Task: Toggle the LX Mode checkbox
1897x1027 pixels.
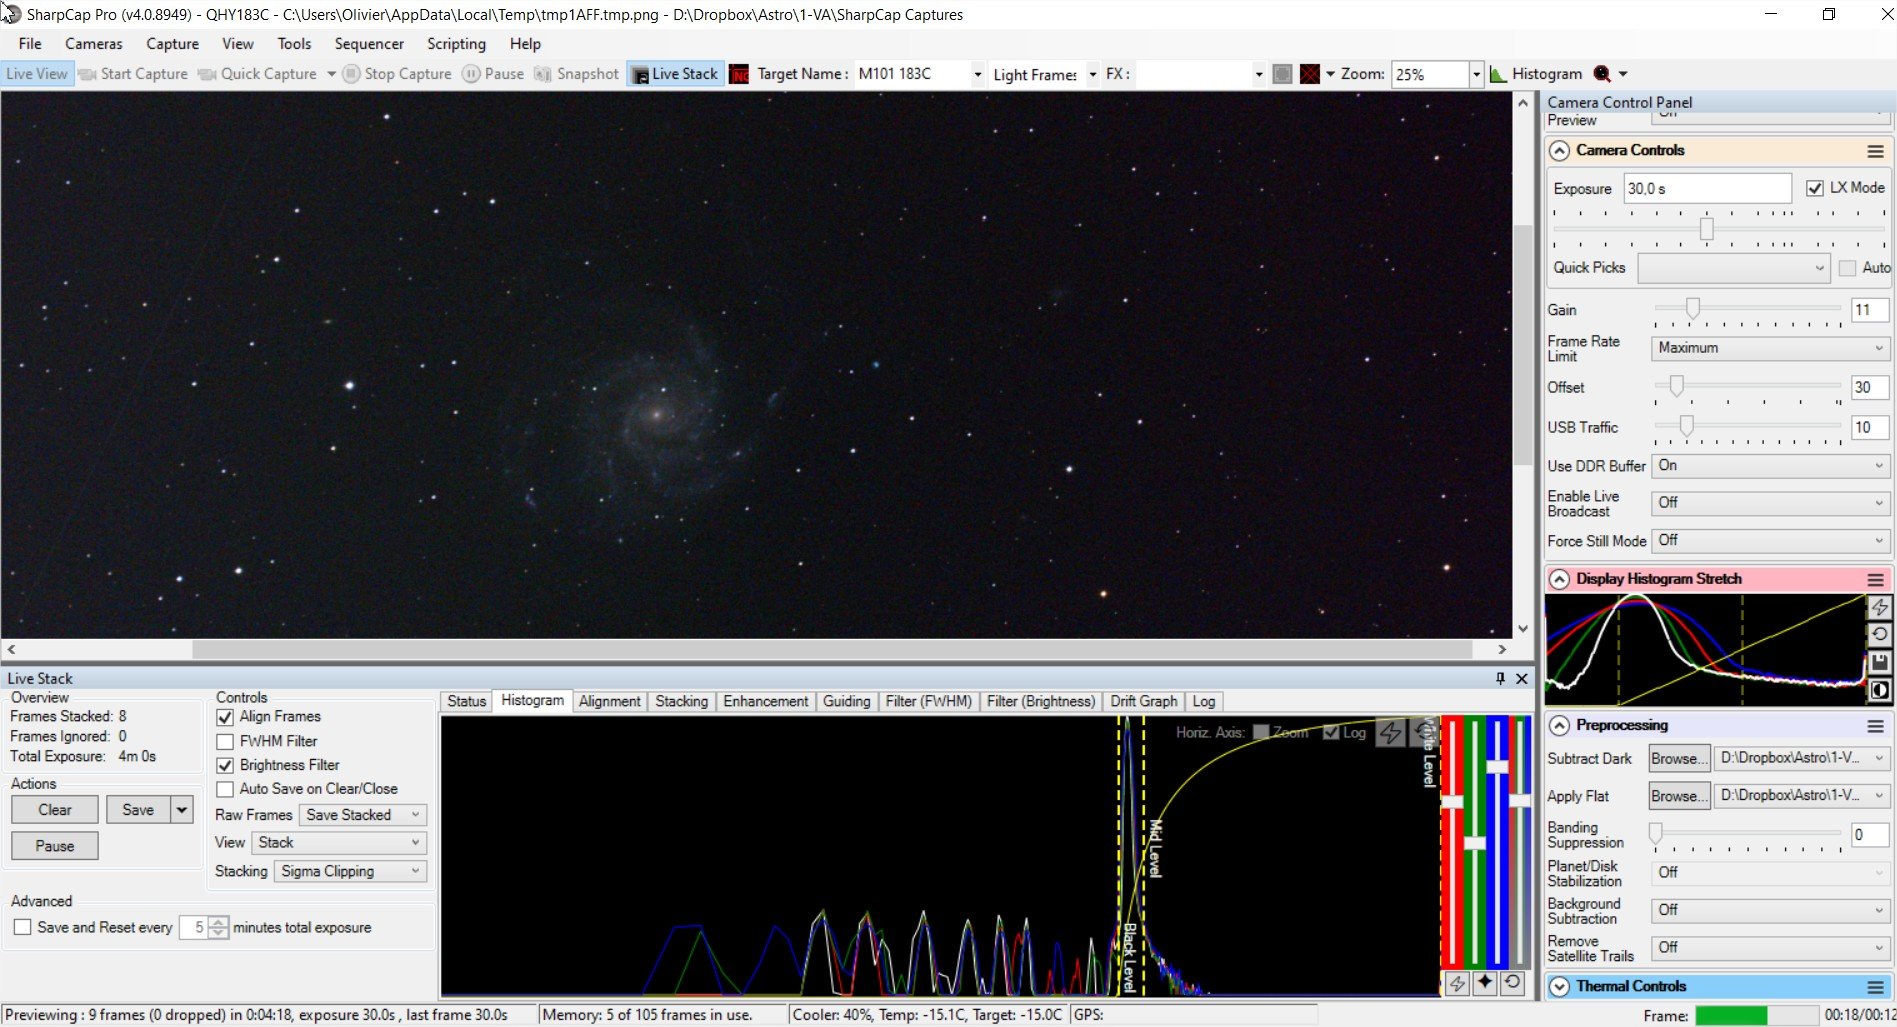Action: [x=1815, y=188]
